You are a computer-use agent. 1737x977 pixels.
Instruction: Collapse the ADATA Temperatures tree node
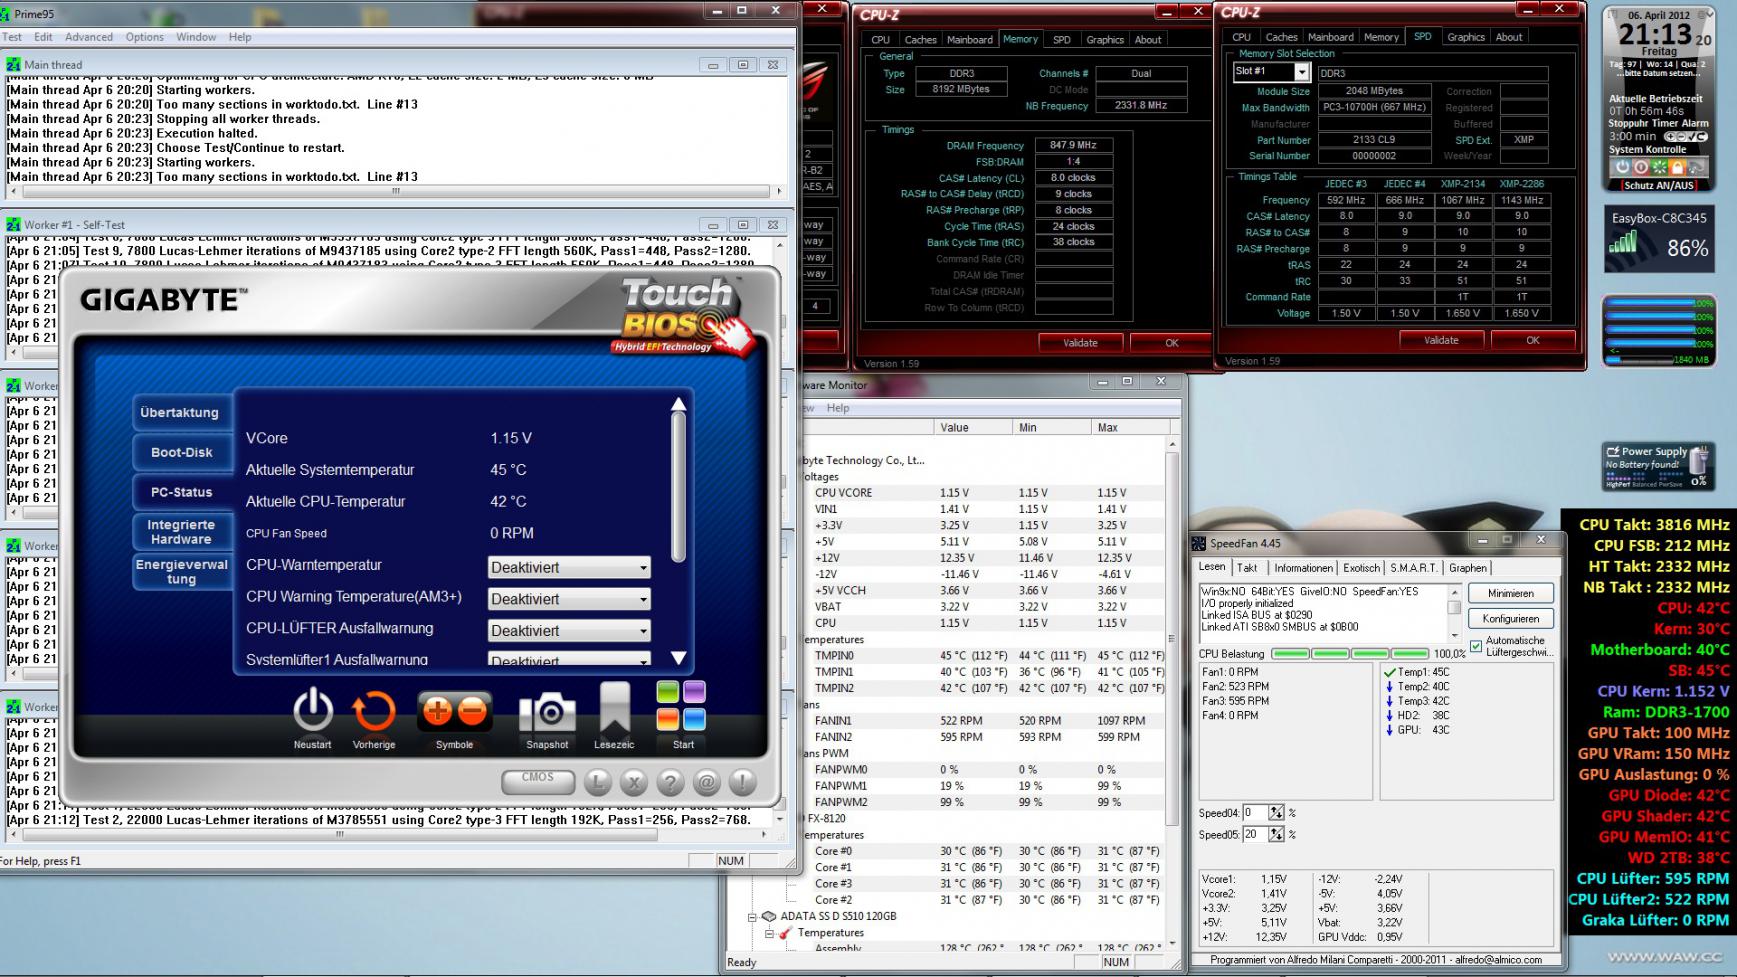tap(770, 933)
